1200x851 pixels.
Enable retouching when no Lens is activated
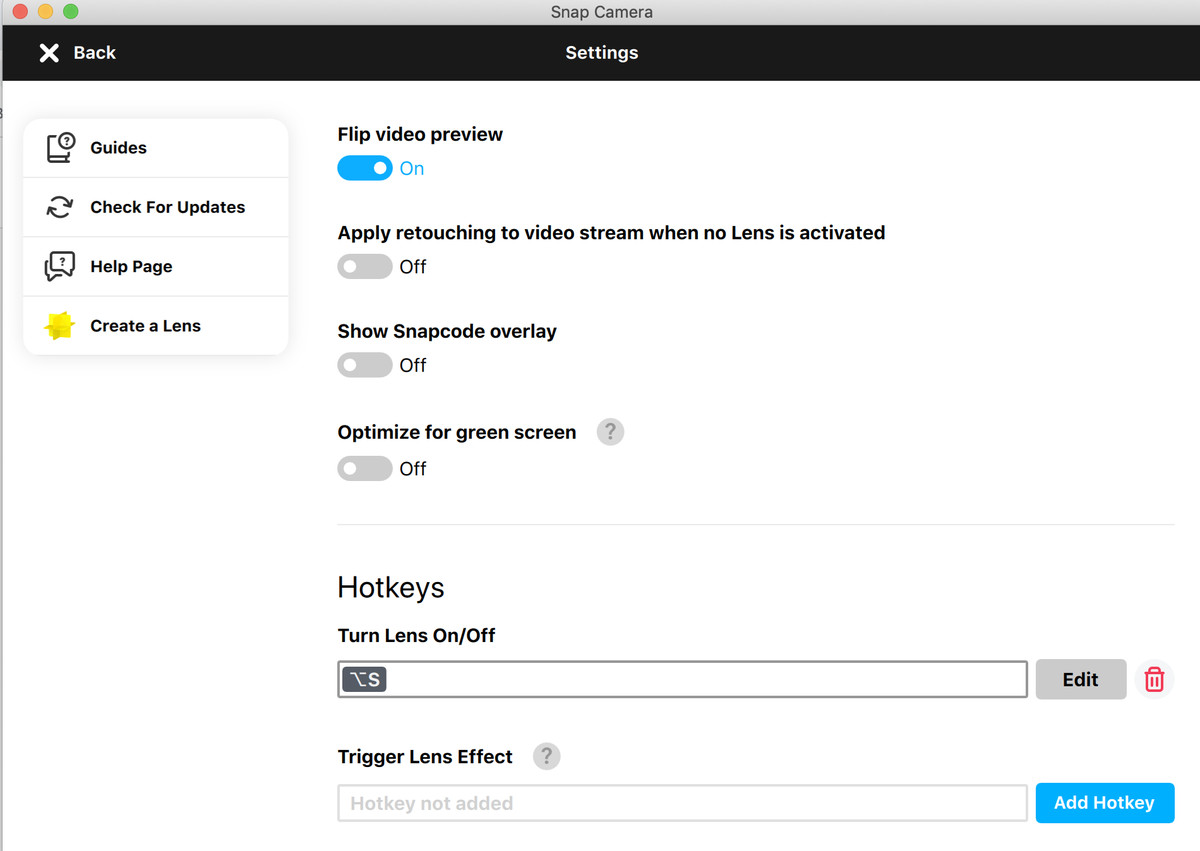[365, 267]
